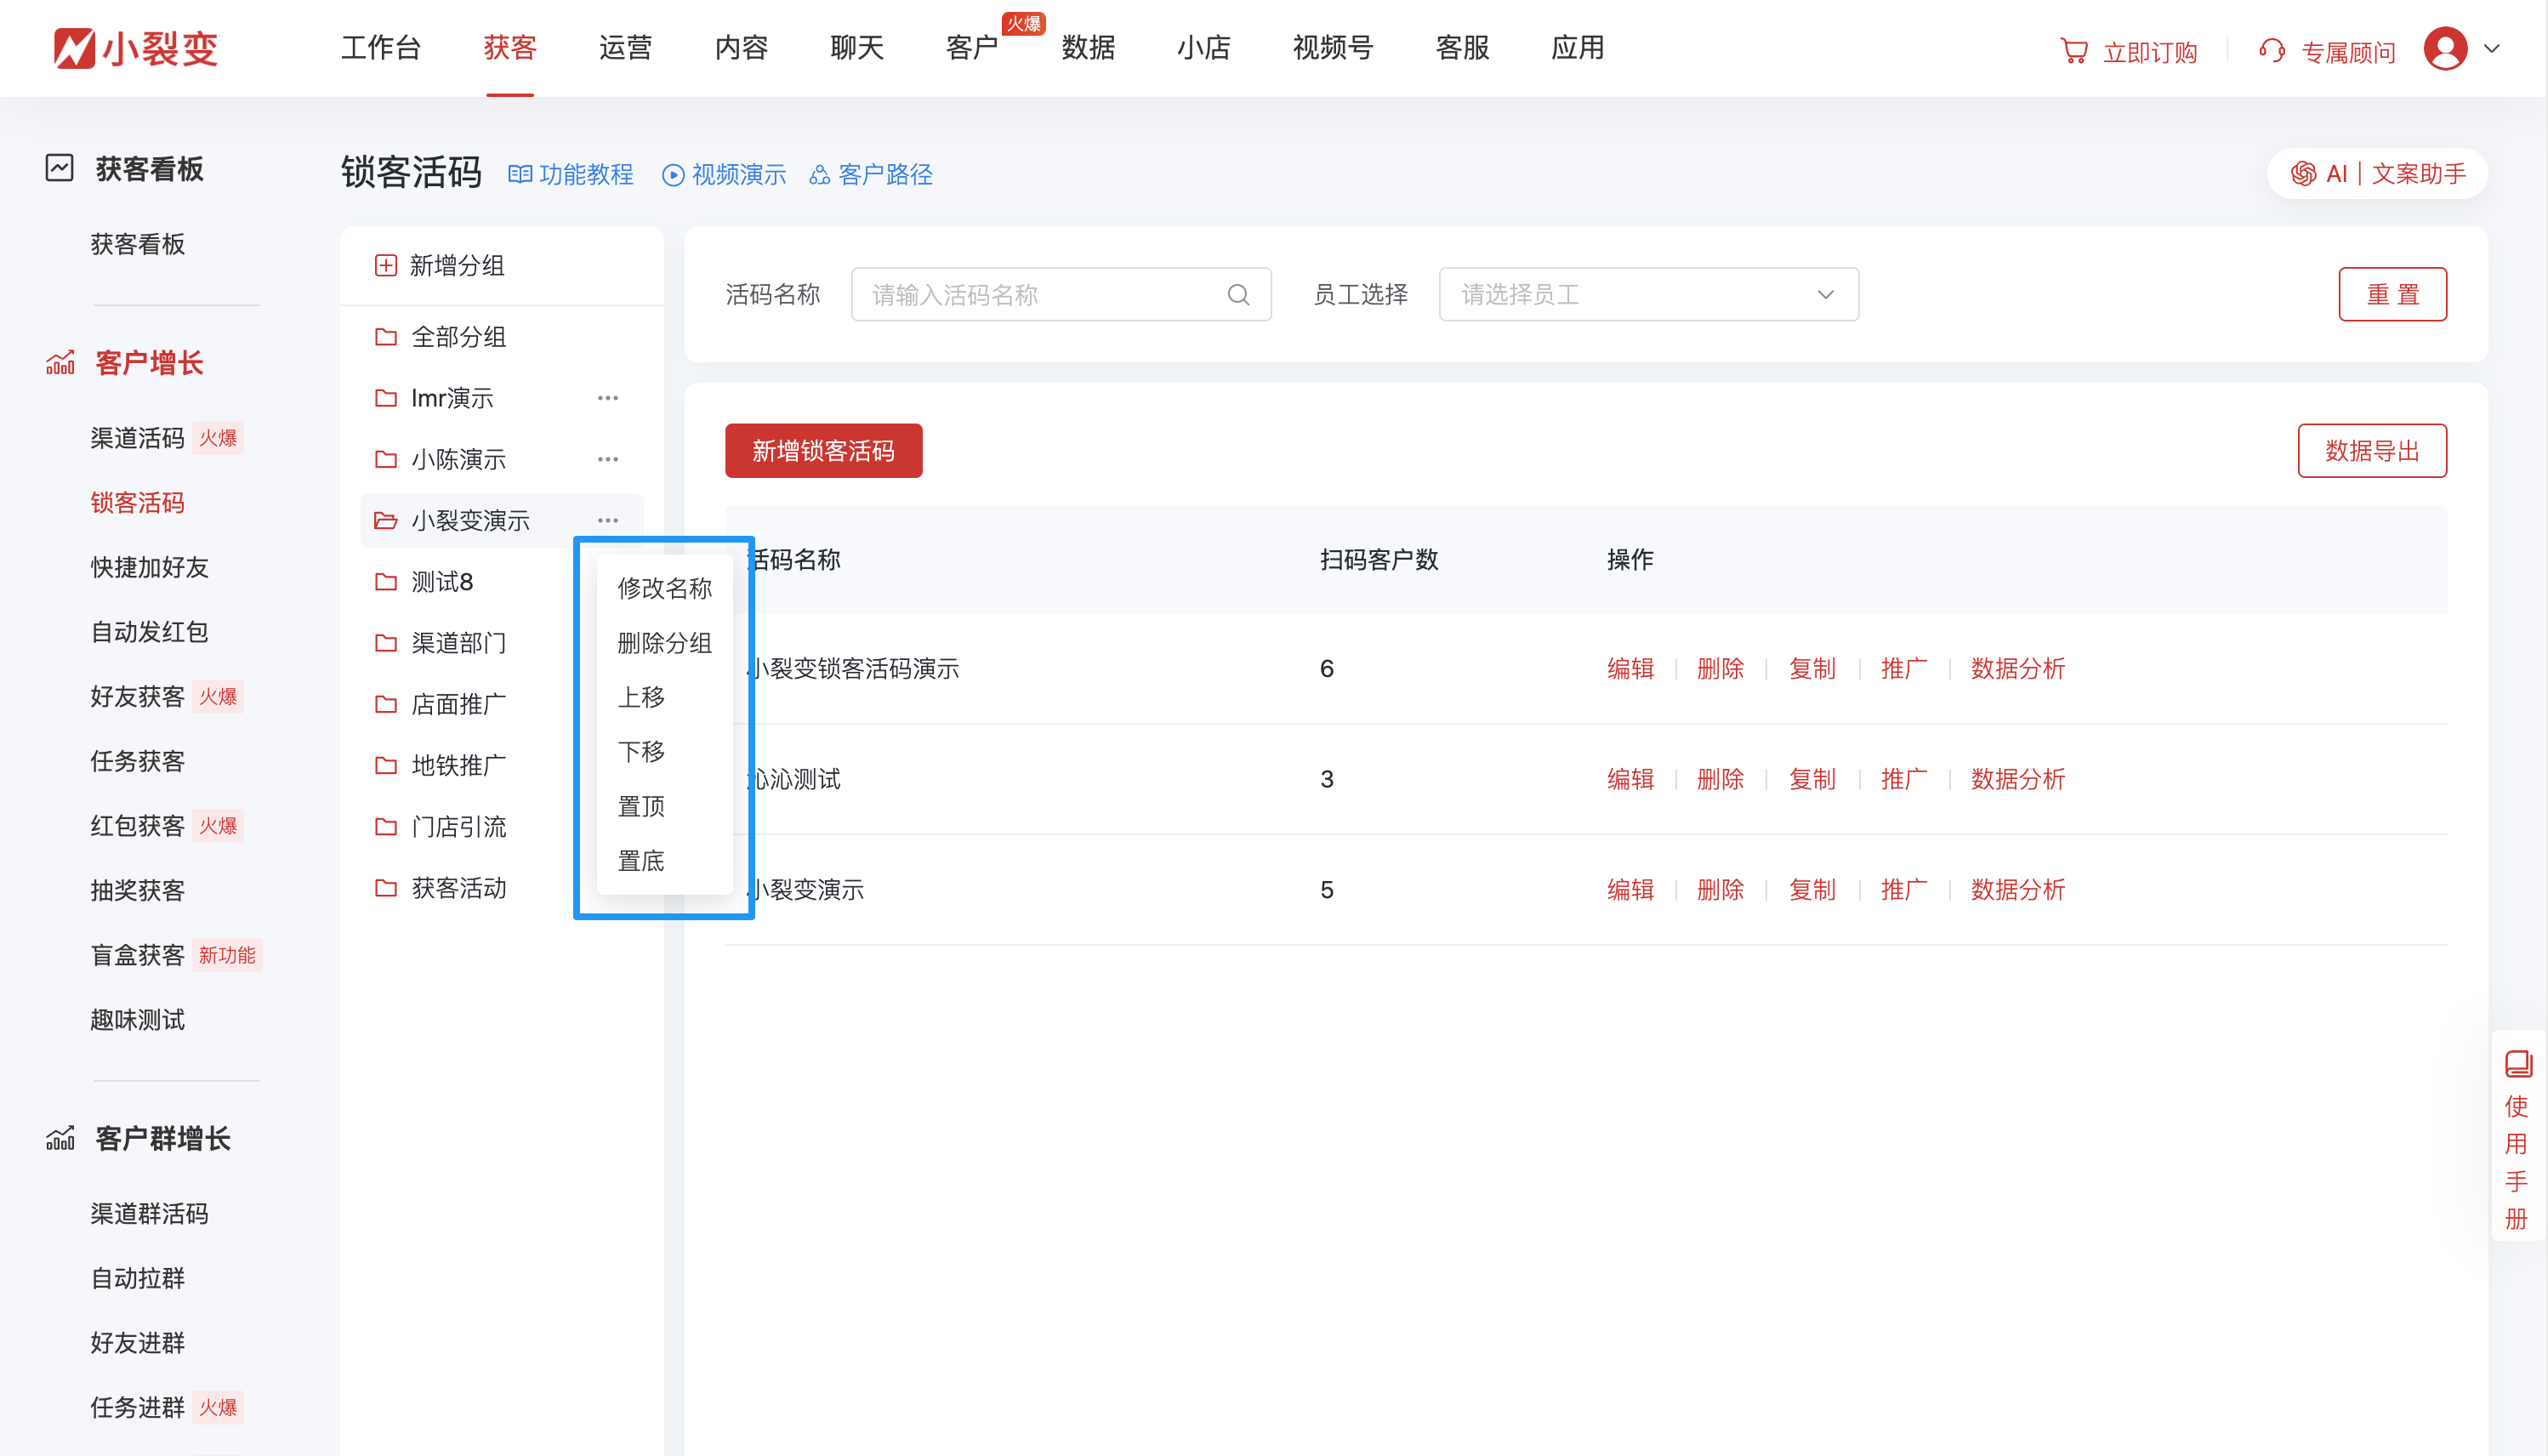2548x1456 pixels.
Task: Click the 视频演示 play icon
Action: 673,175
